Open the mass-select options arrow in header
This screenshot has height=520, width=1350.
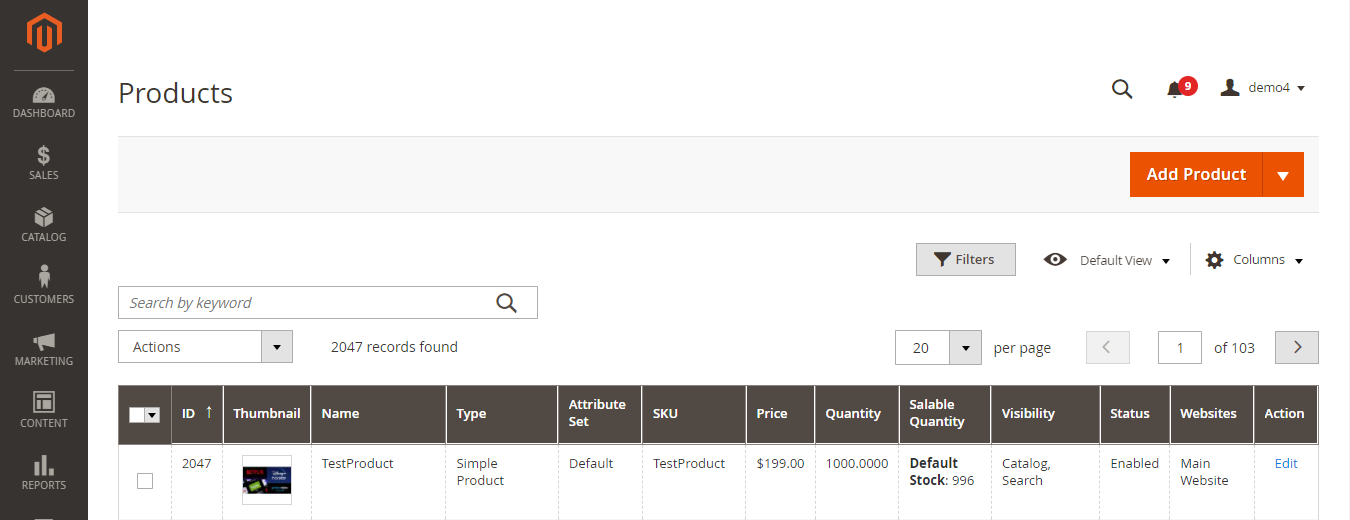click(x=153, y=415)
